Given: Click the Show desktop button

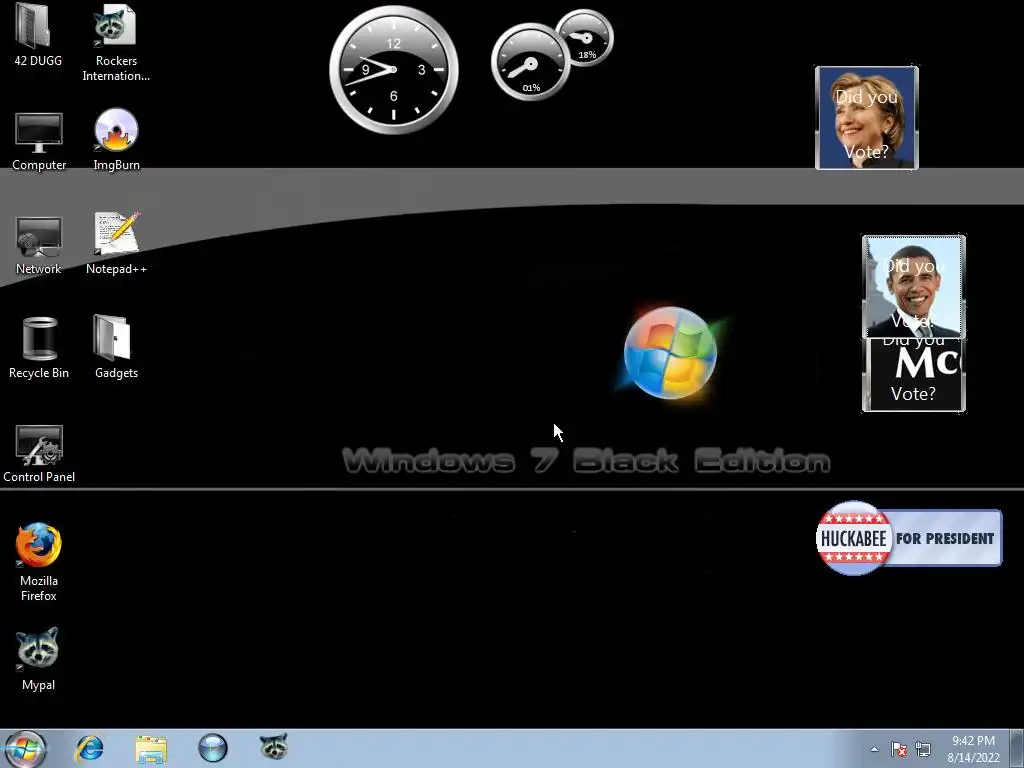Looking at the screenshot, I should (x=1018, y=749).
